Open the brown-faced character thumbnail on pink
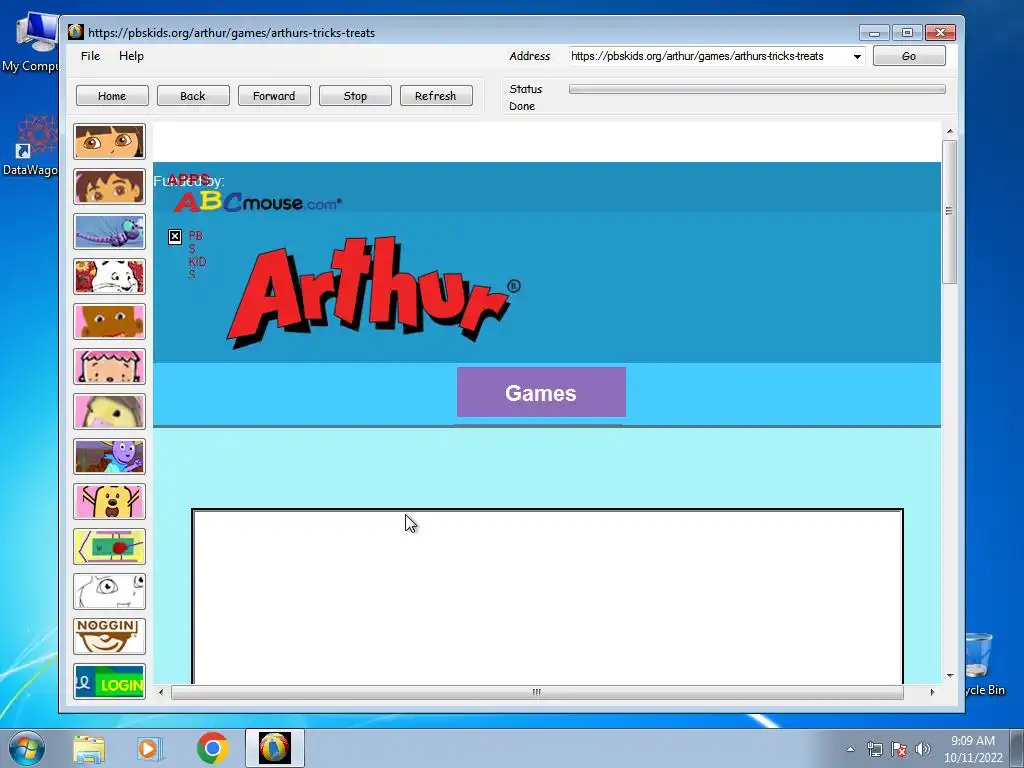This screenshot has width=1024, height=768. point(109,321)
